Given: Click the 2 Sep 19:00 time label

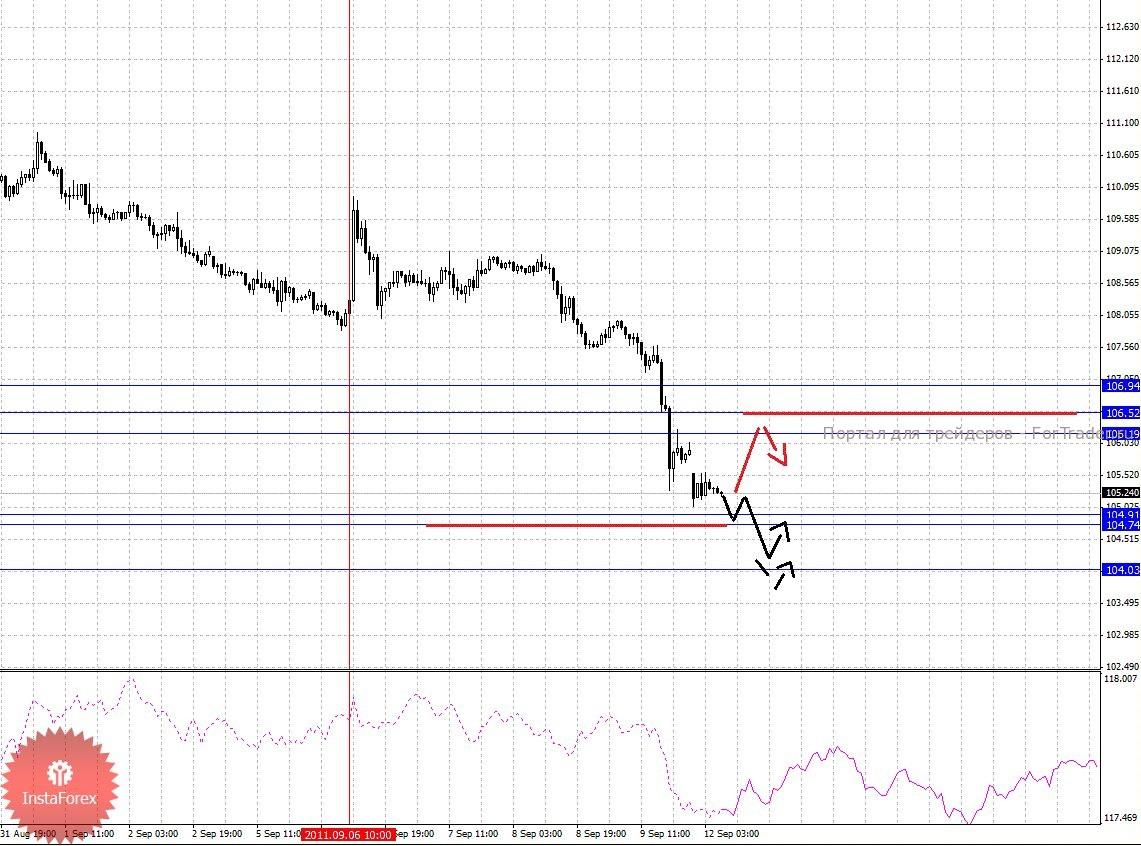Looking at the screenshot, I should [x=217, y=834].
